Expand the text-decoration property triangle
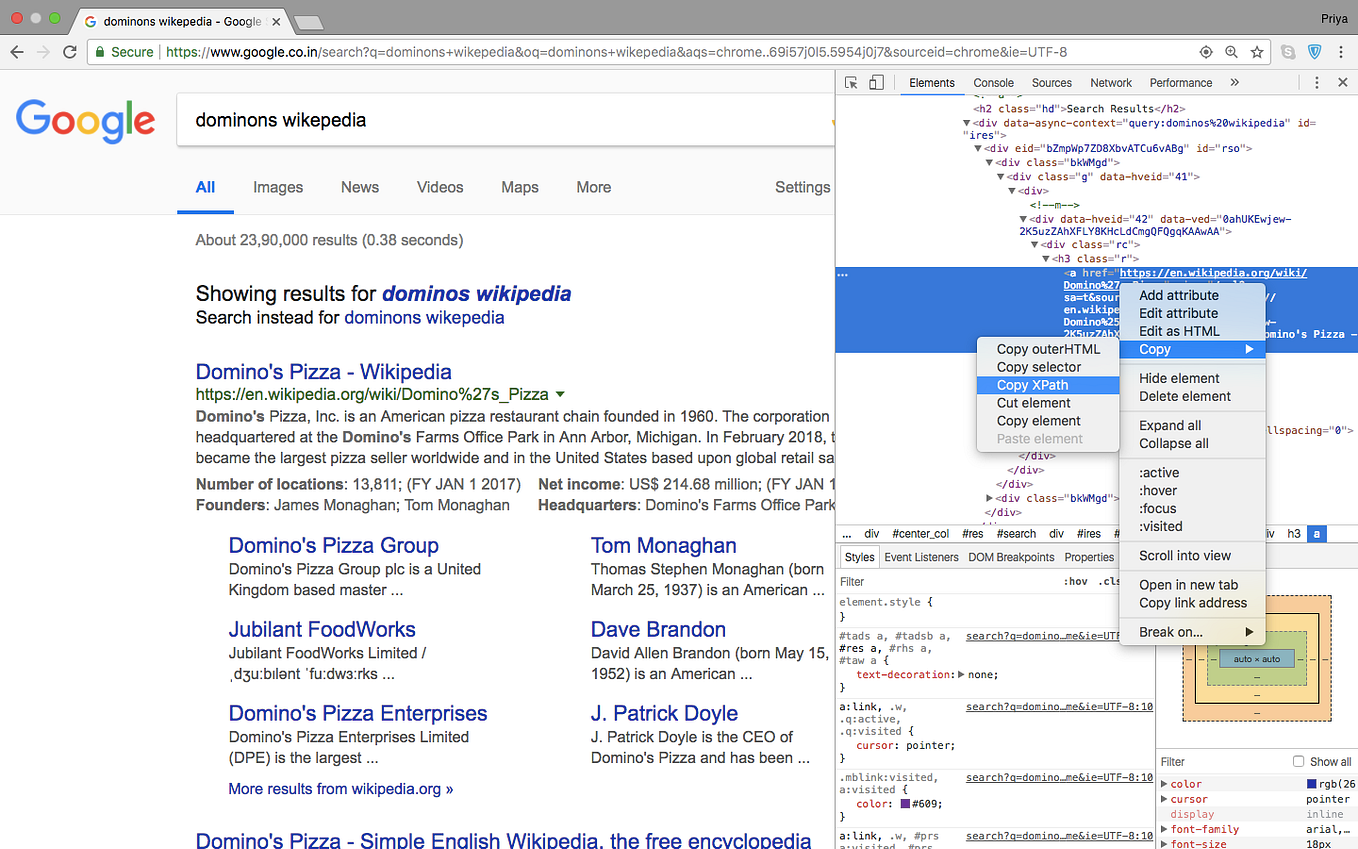1358x849 pixels. (961, 674)
